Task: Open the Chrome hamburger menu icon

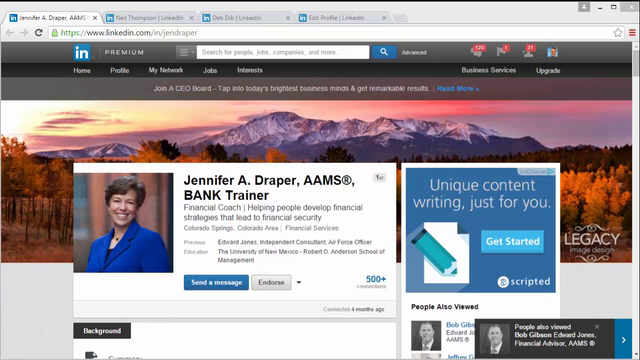Action: (632, 33)
